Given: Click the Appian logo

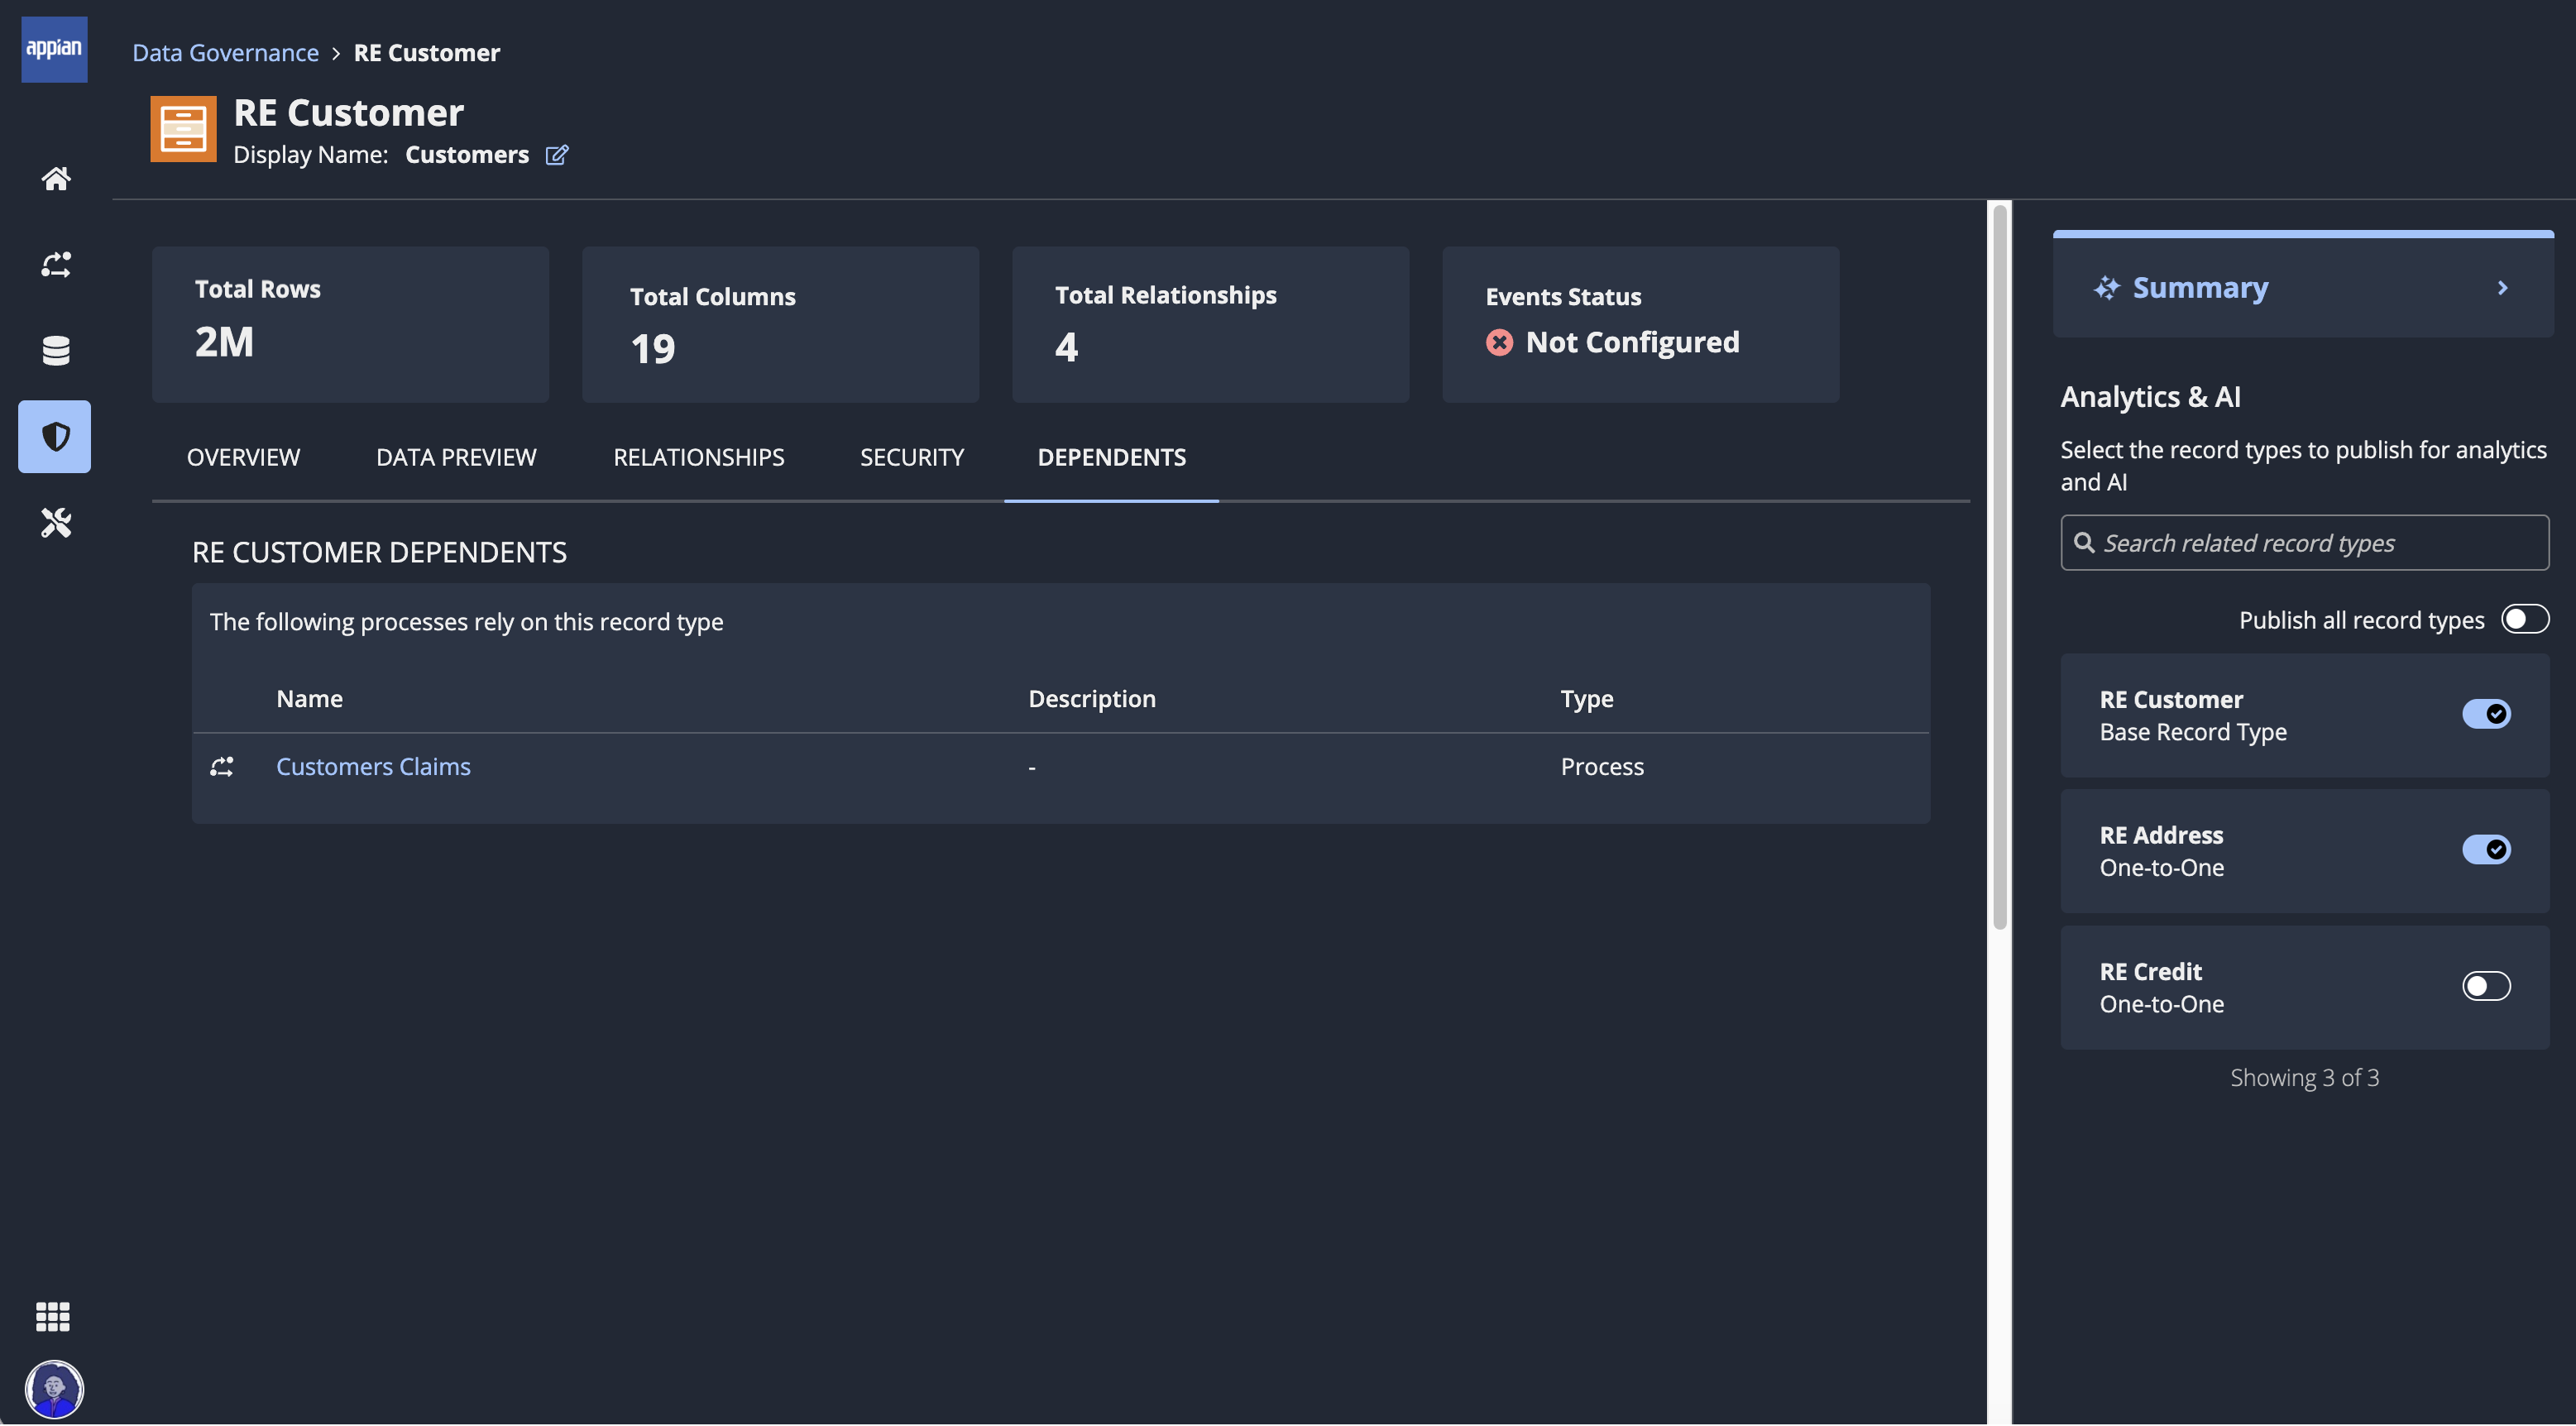Looking at the screenshot, I should [54, 49].
